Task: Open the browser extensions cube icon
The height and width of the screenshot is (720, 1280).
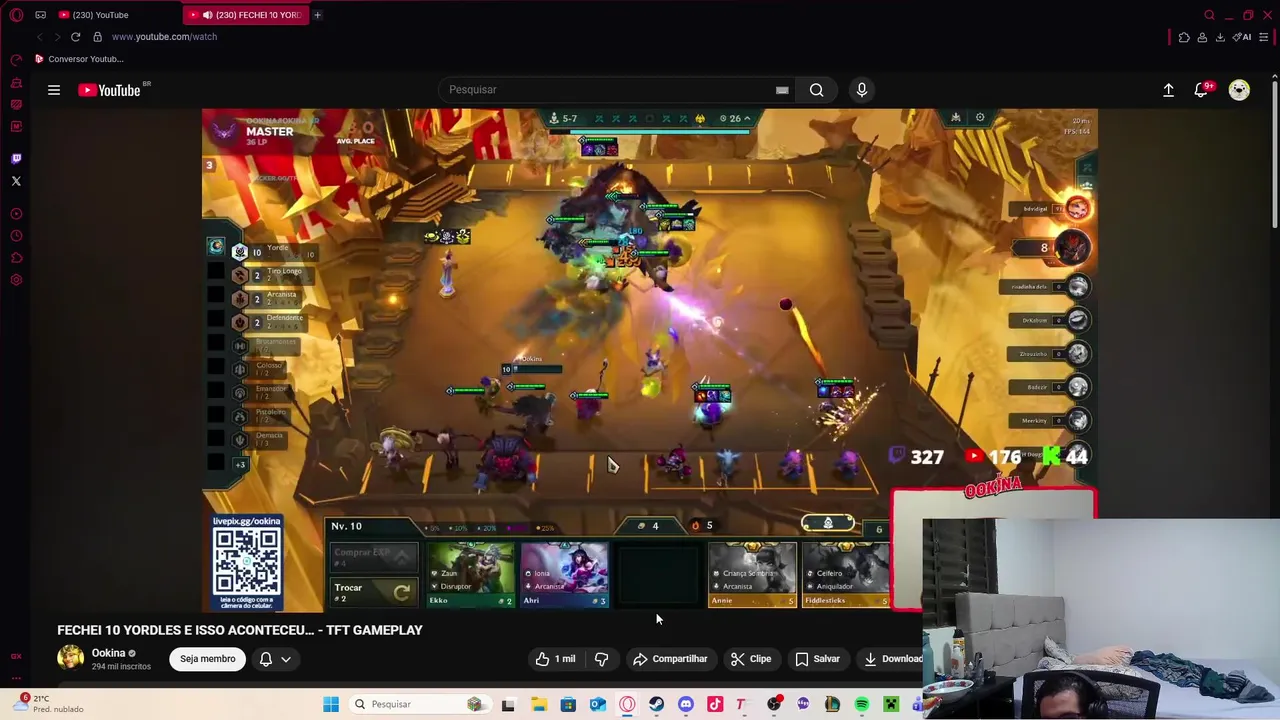Action: (1184, 37)
